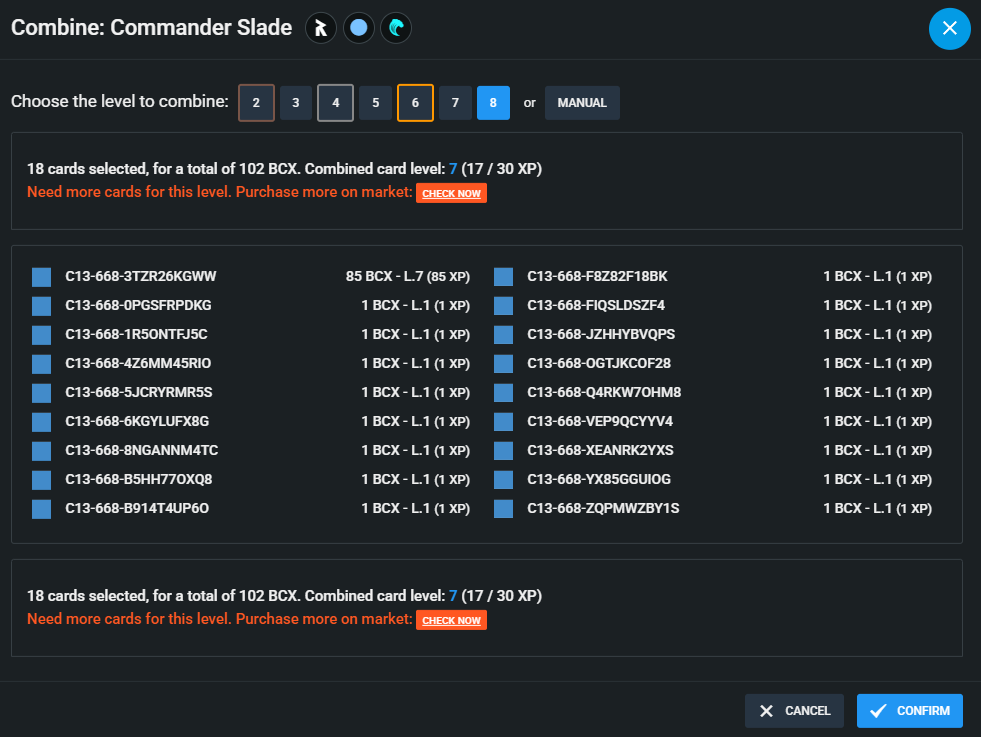Choose level 4 to combine
This screenshot has height=737, width=981.
[335, 103]
